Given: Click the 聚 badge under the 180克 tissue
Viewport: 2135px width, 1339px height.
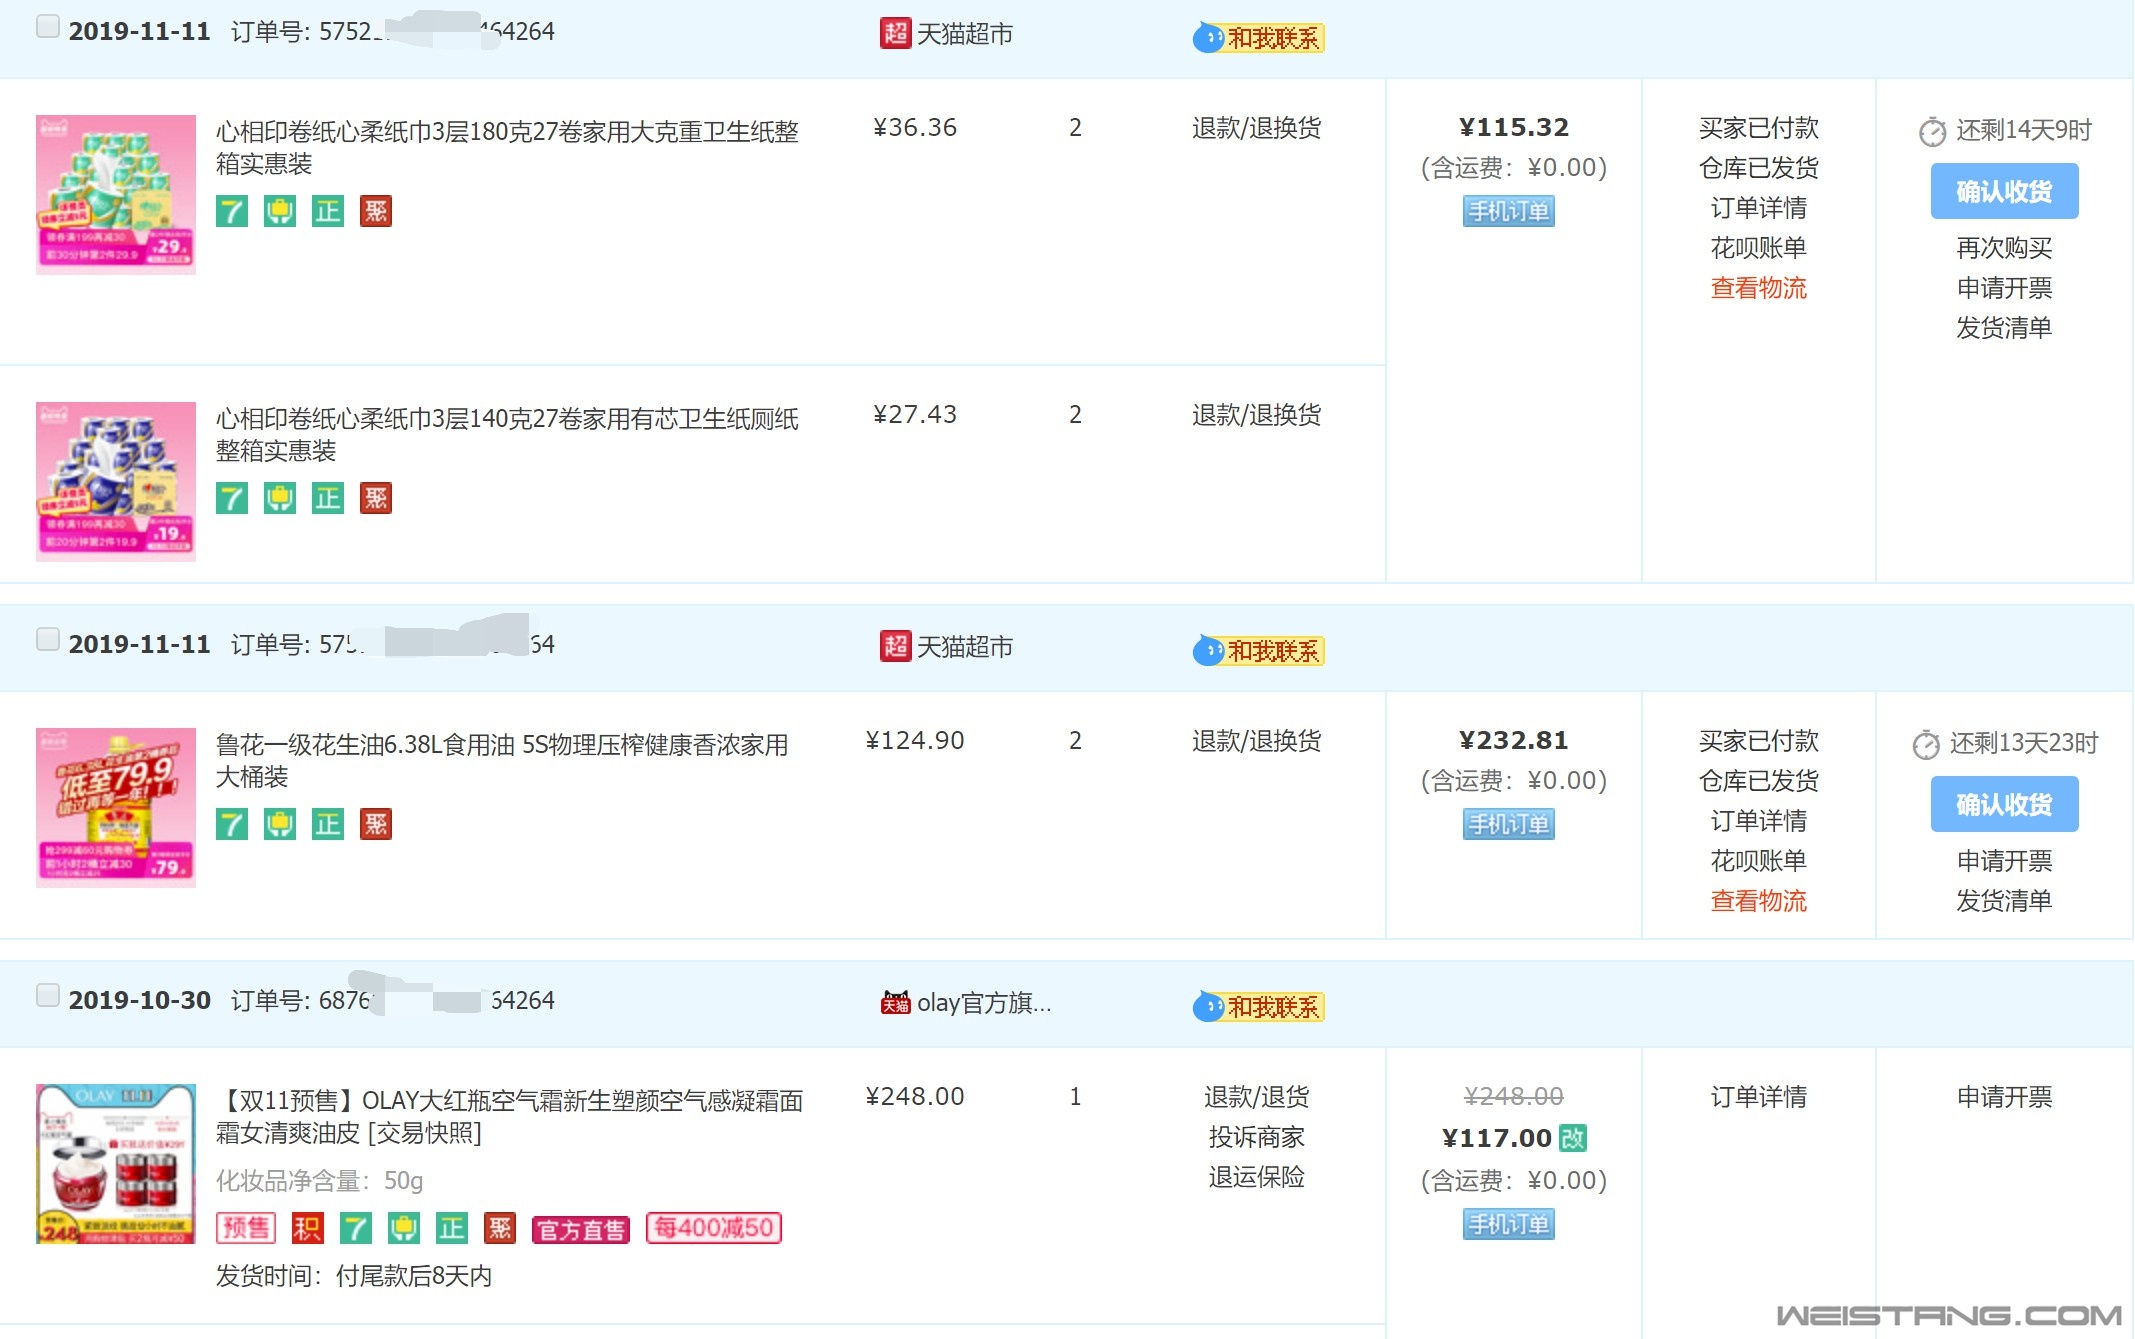Looking at the screenshot, I should (x=376, y=211).
